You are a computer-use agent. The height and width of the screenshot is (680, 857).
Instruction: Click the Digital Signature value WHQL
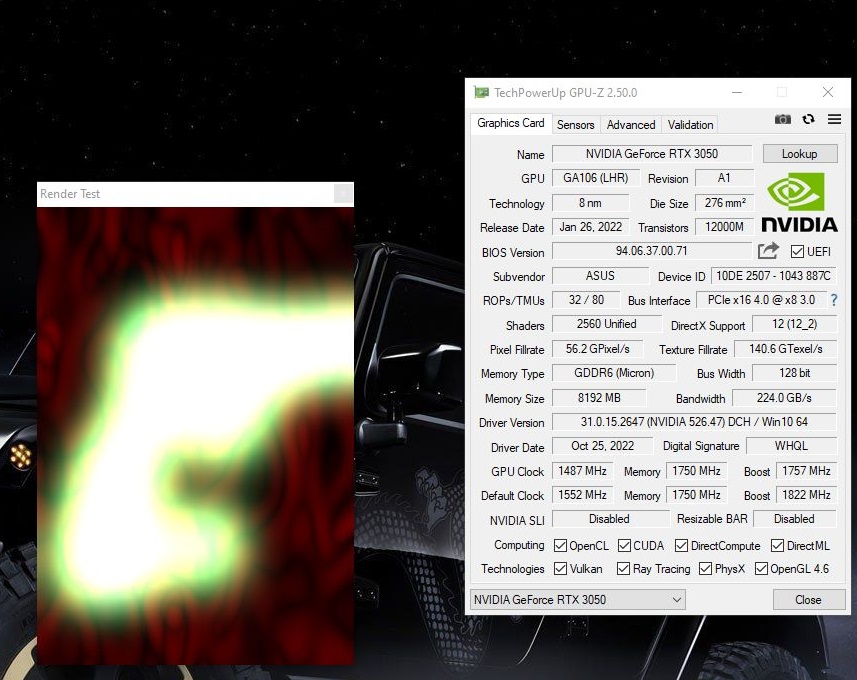(x=791, y=446)
